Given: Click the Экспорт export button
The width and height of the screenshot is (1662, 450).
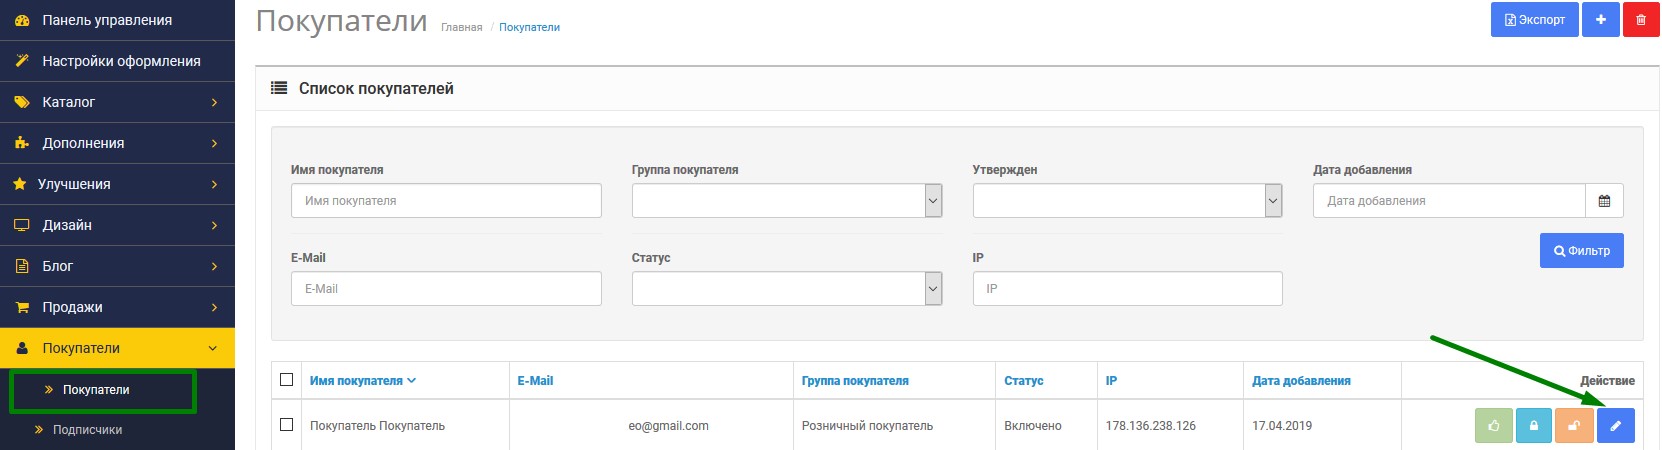Looking at the screenshot, I should 1534,20.
